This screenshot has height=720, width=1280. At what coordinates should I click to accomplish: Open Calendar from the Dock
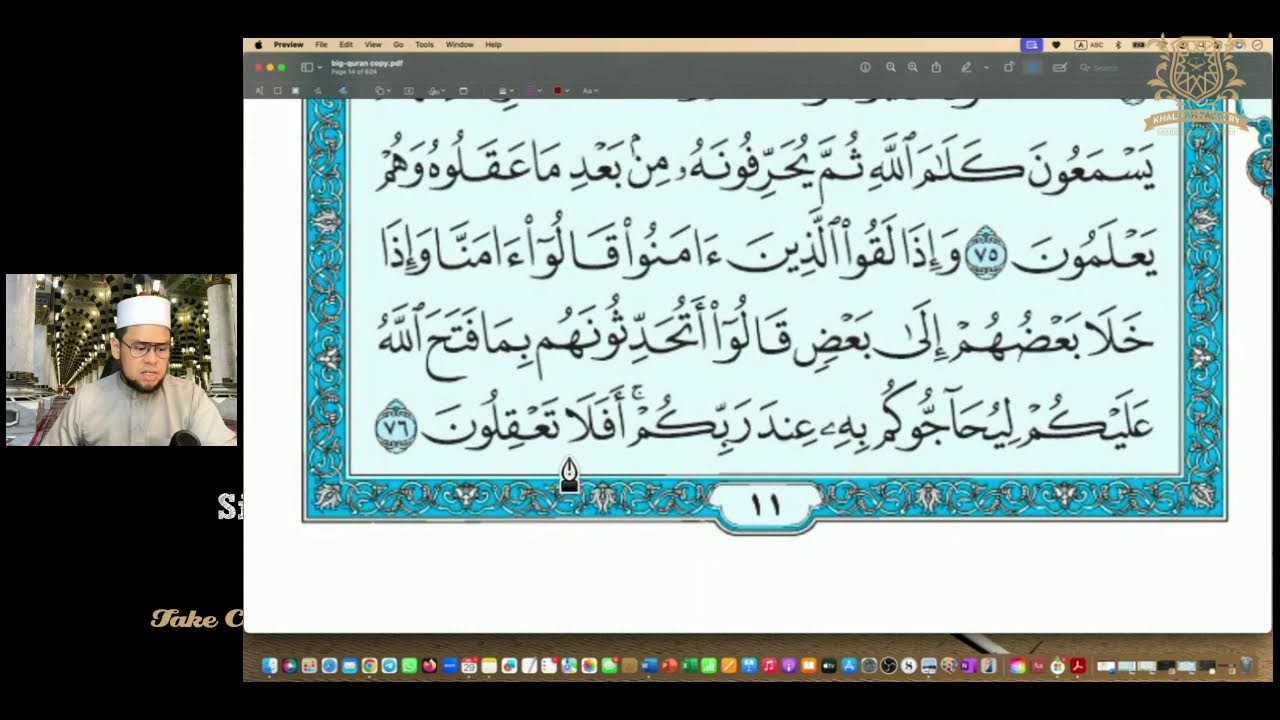click(x=469, y=666)
